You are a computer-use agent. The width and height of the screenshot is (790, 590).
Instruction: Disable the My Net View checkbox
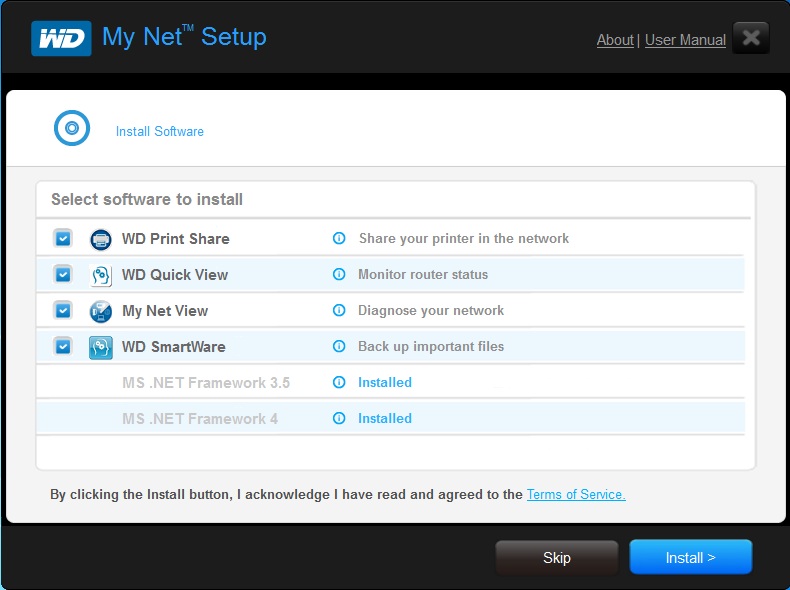(x=63, y=310)
